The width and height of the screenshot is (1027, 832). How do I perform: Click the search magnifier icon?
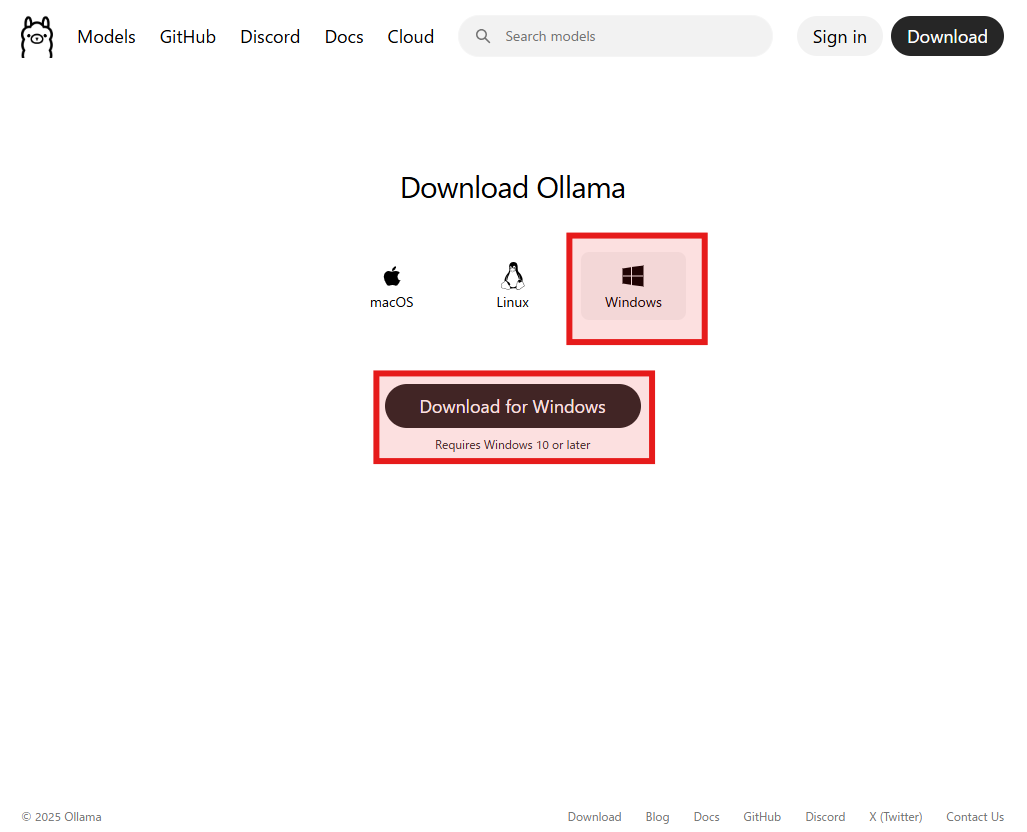click(x=483, y=36)
